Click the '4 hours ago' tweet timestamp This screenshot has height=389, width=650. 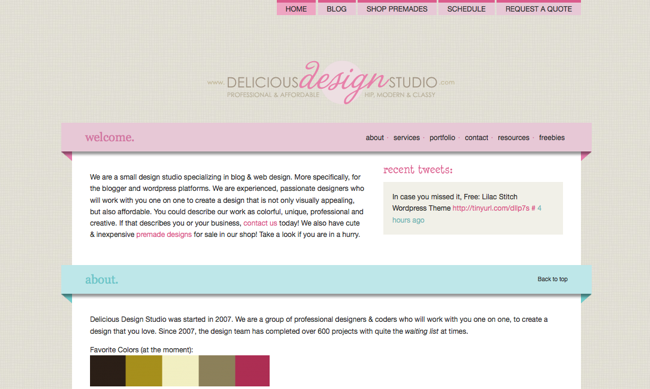point(467,214)
